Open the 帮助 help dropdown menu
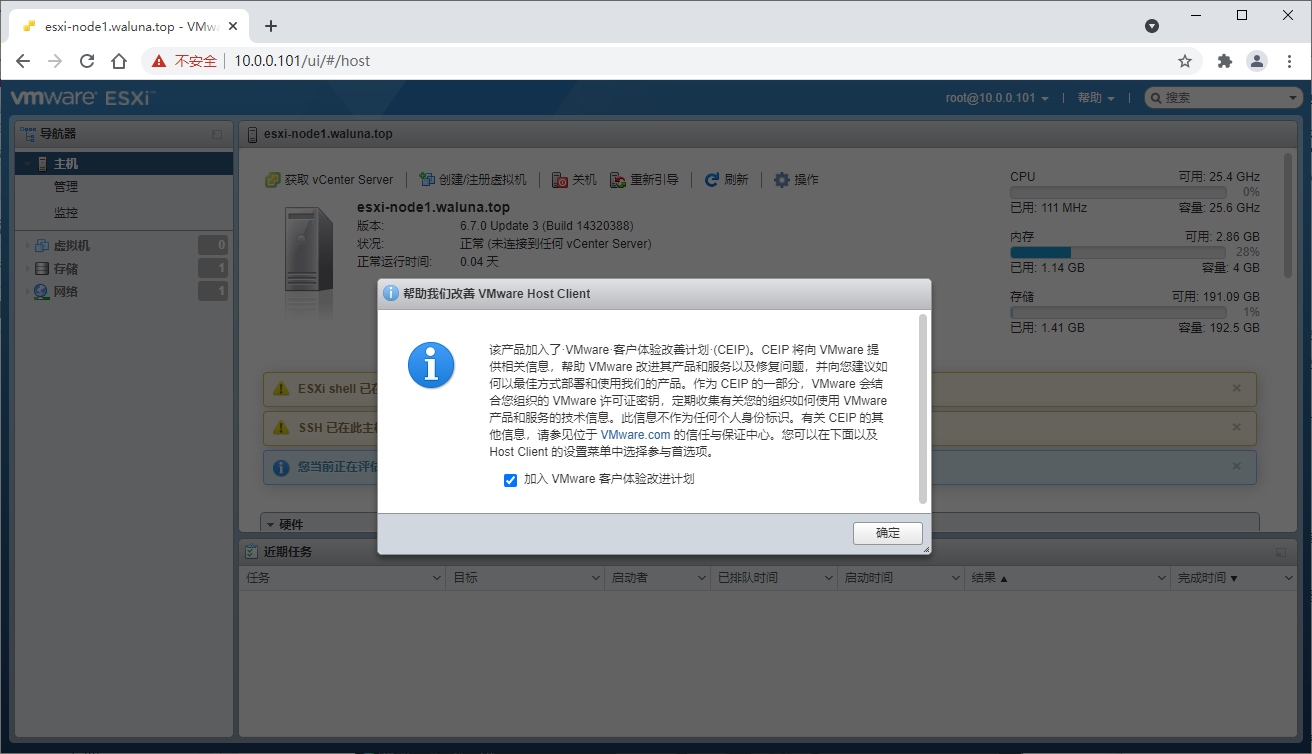 (x=1096, y=98)
